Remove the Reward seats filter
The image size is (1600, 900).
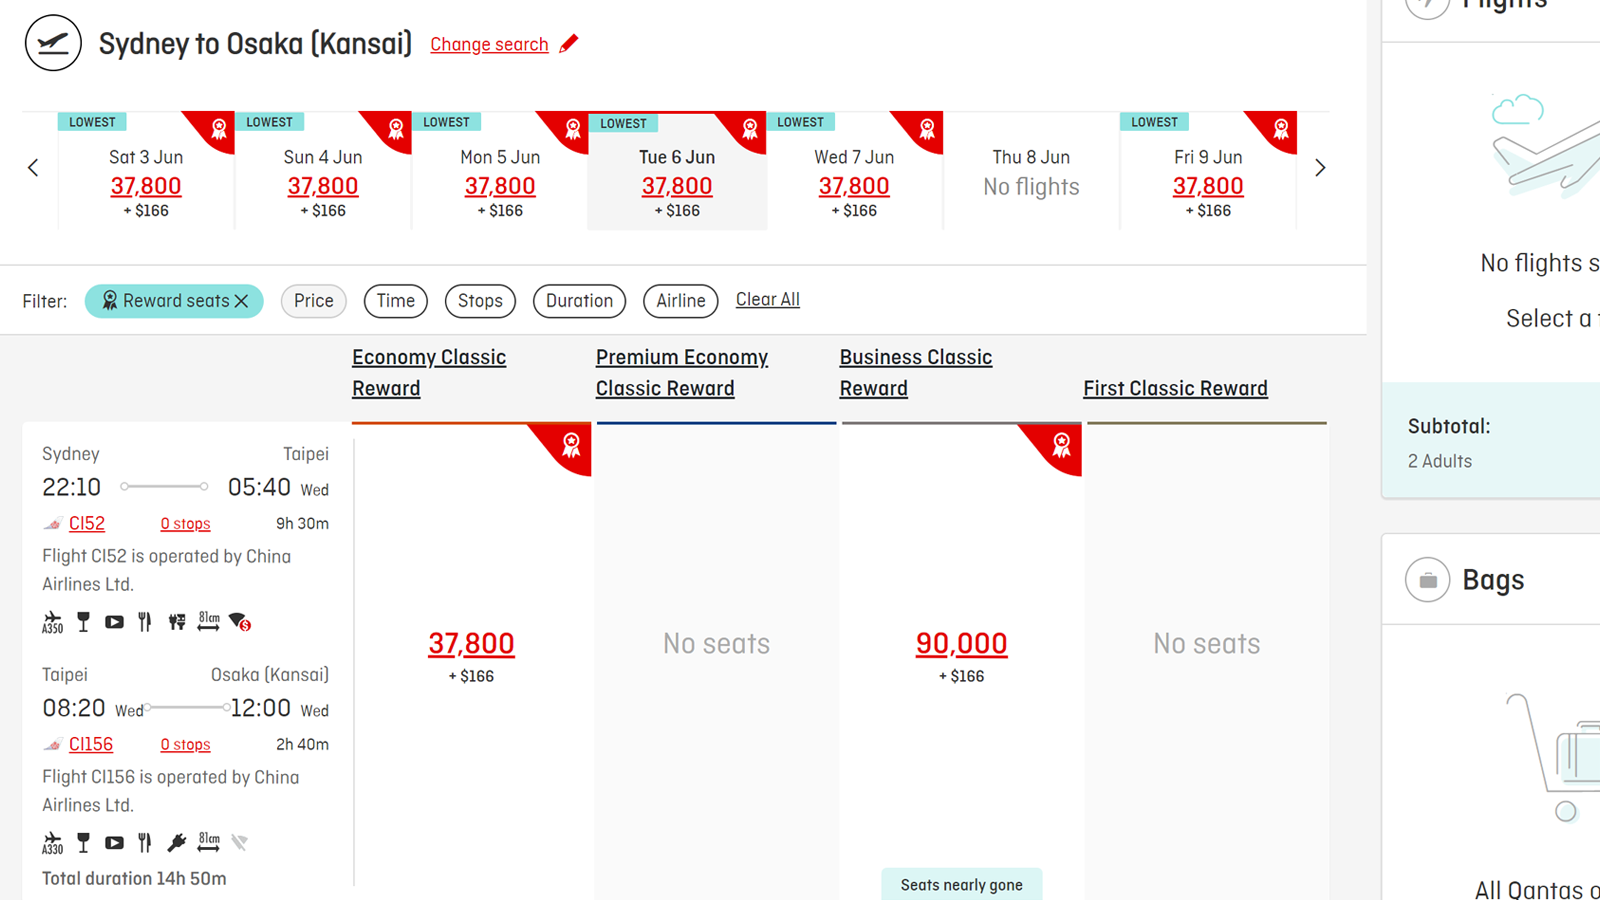(242, 301)
